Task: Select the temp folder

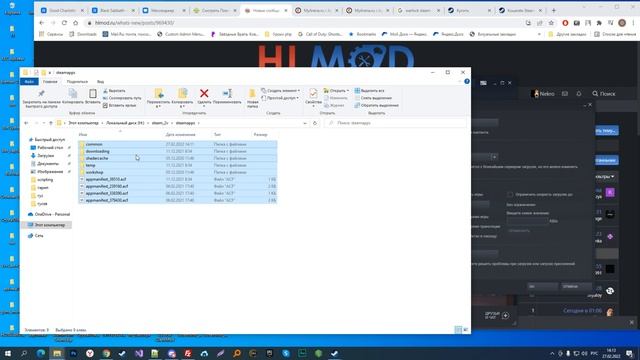Action: point(178,165)
